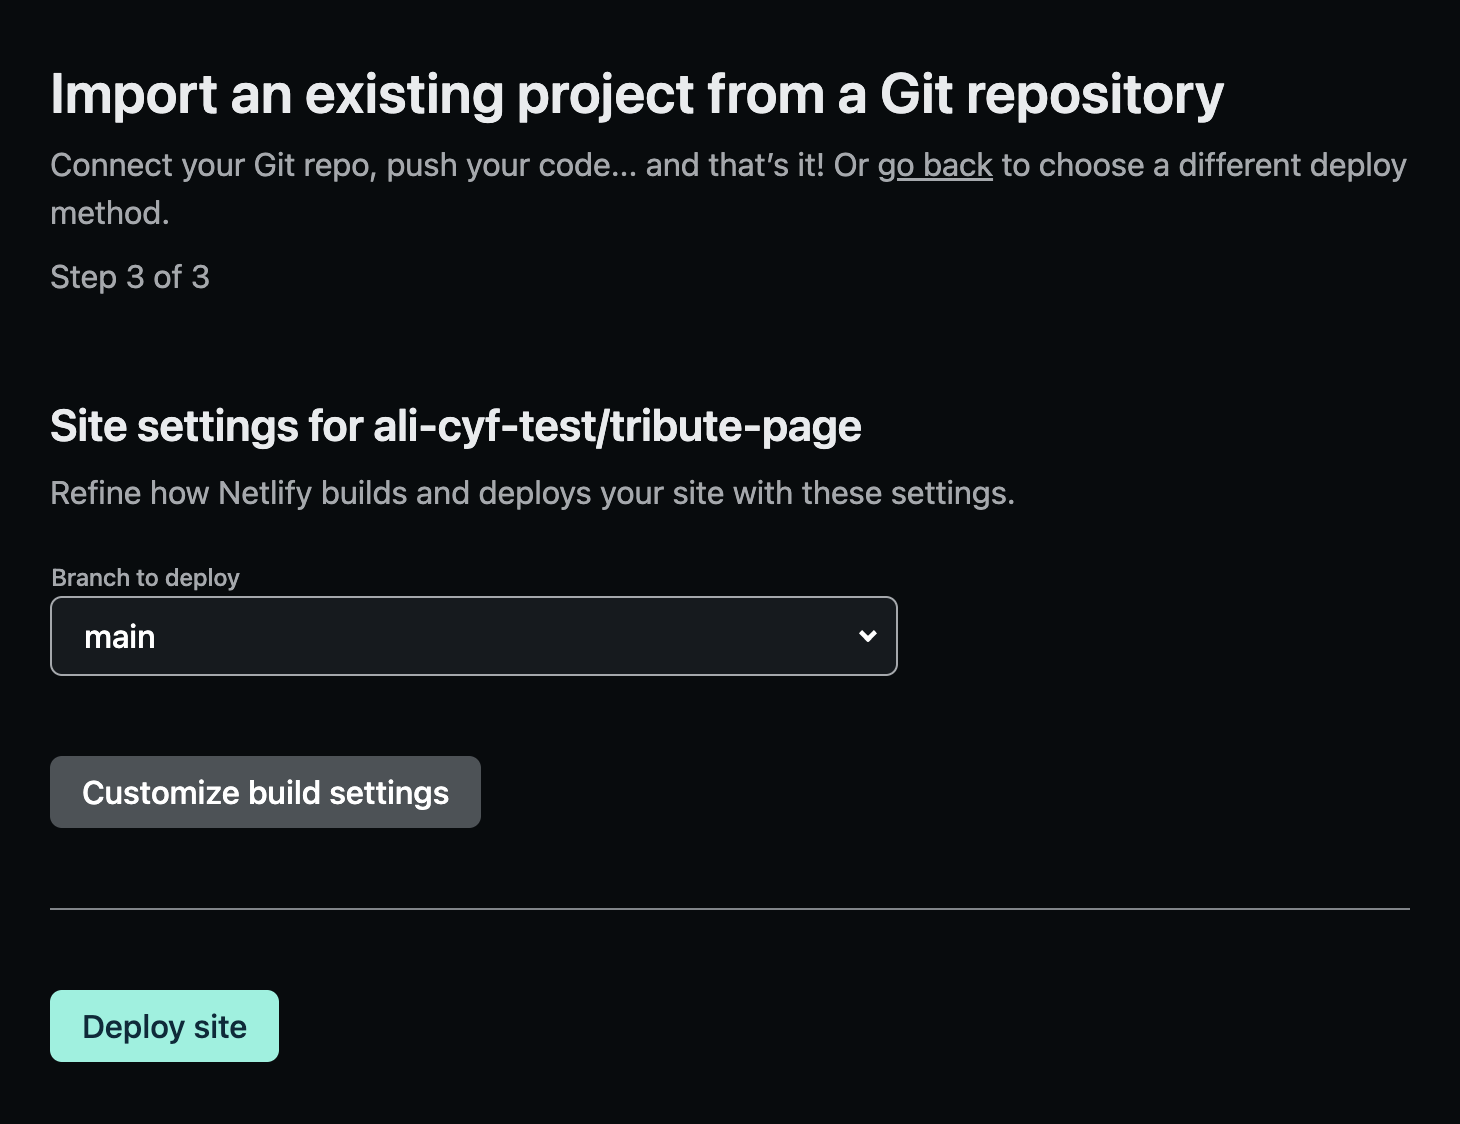Trigger deployment of the site

tap(163, 1025)
